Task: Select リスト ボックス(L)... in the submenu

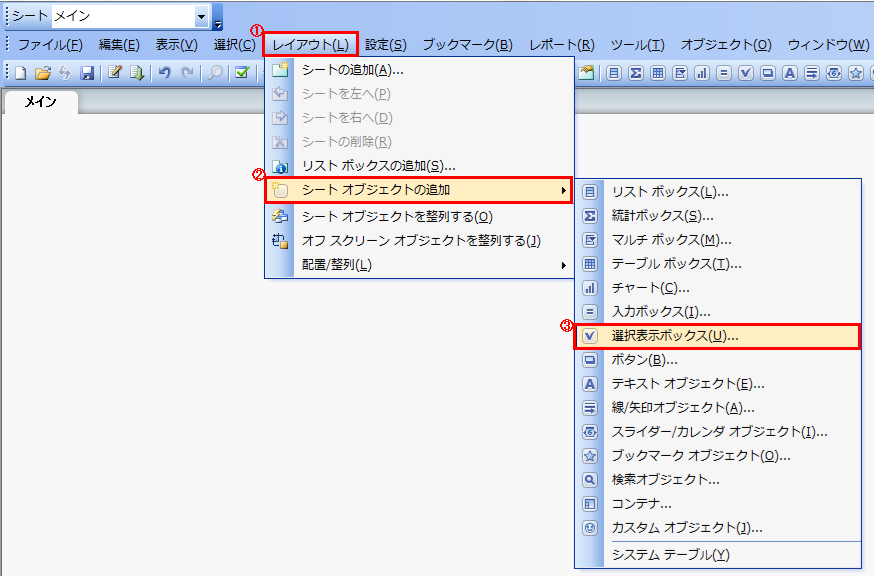Action: tap(718, 192)
